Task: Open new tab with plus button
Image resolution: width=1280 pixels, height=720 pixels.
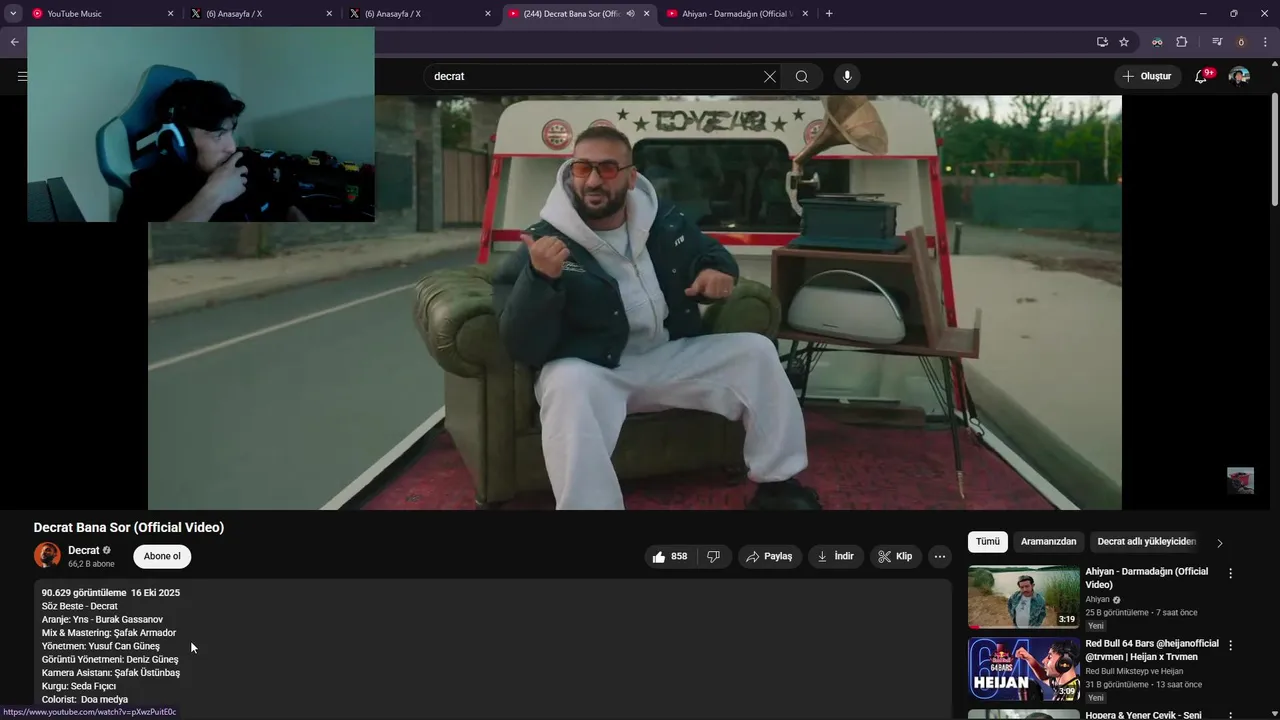Action: tap(829, 14)
